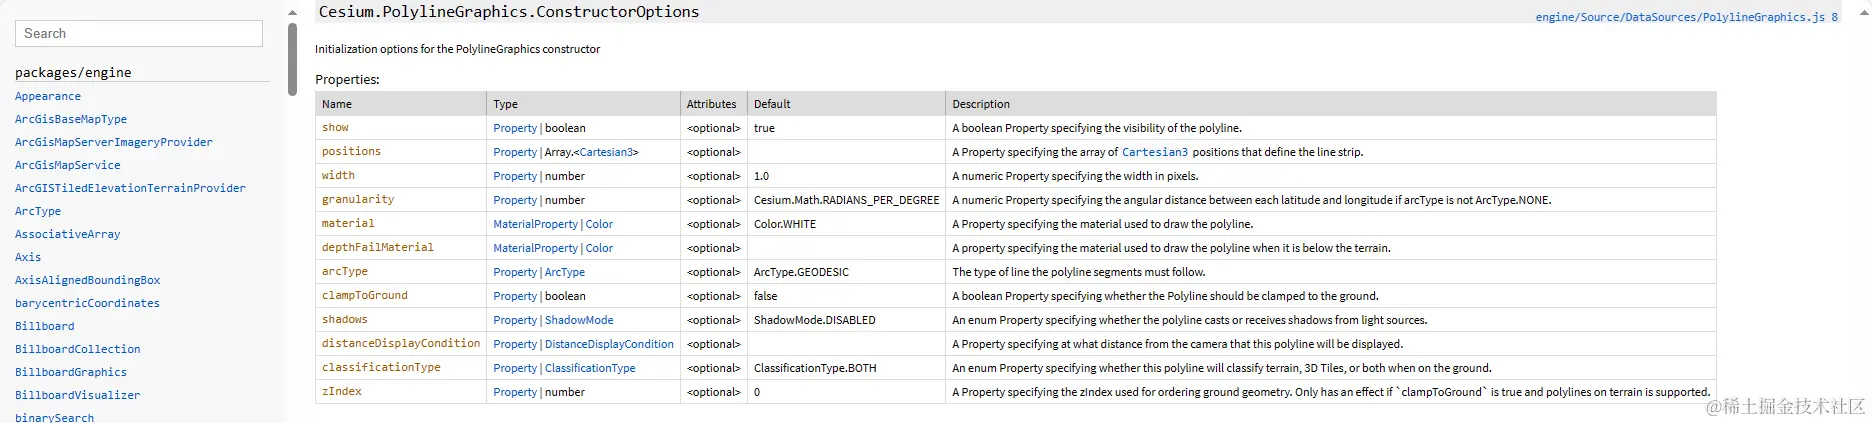Click Property link in the width row

[x=515, y=176]
